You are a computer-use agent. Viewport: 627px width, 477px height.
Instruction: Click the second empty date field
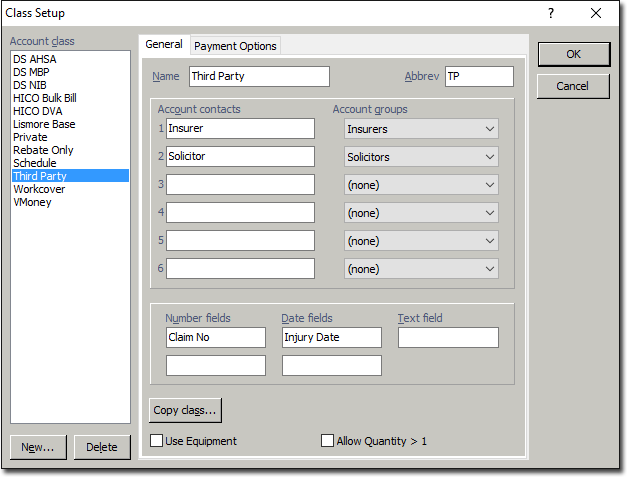[332, 365]
